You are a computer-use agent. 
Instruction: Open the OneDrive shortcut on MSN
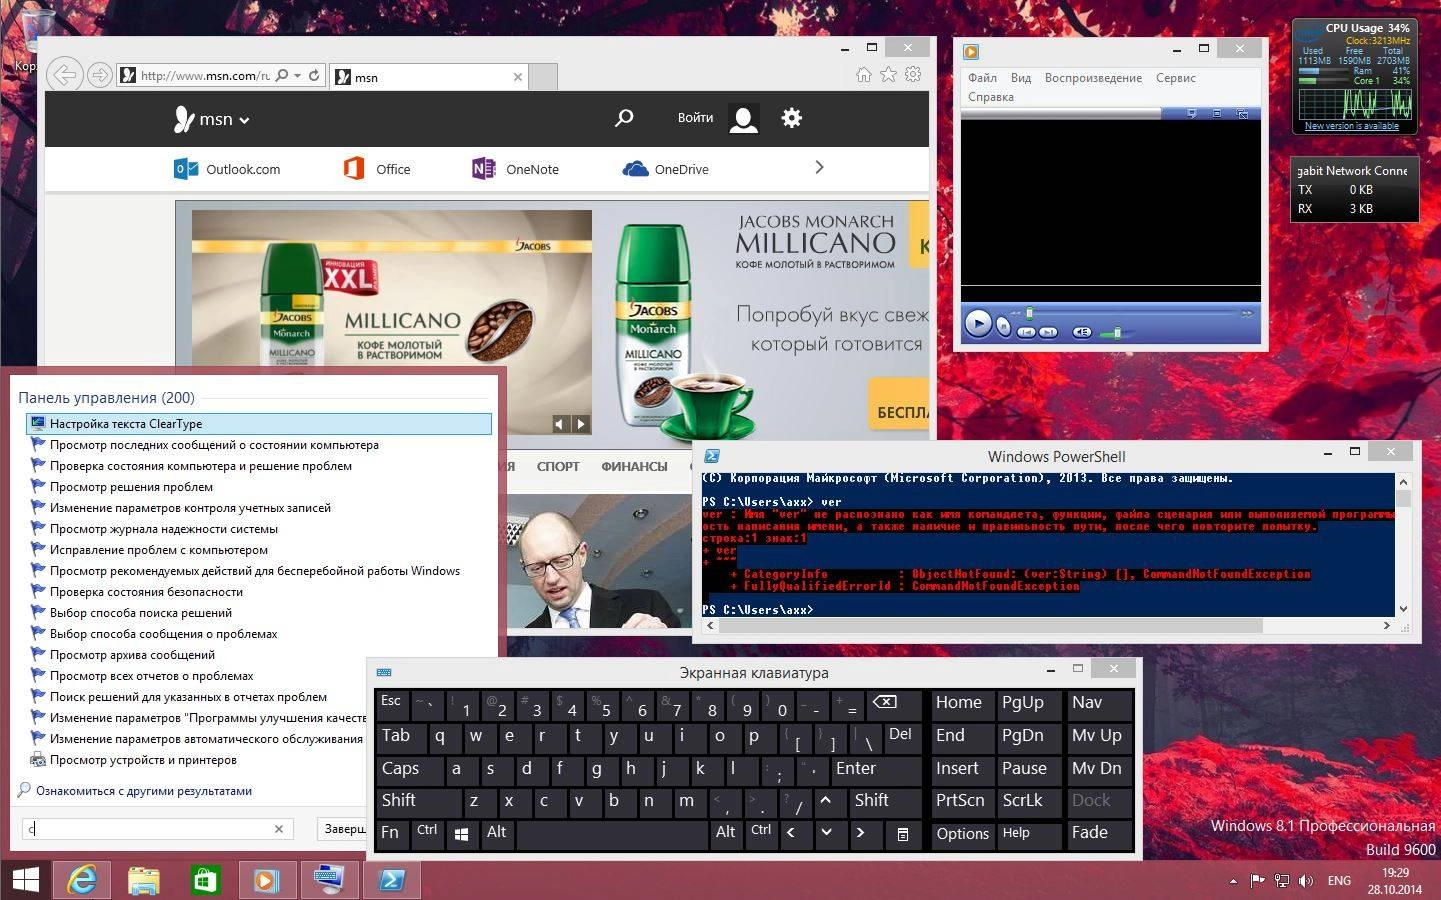[x=666, y=169]
